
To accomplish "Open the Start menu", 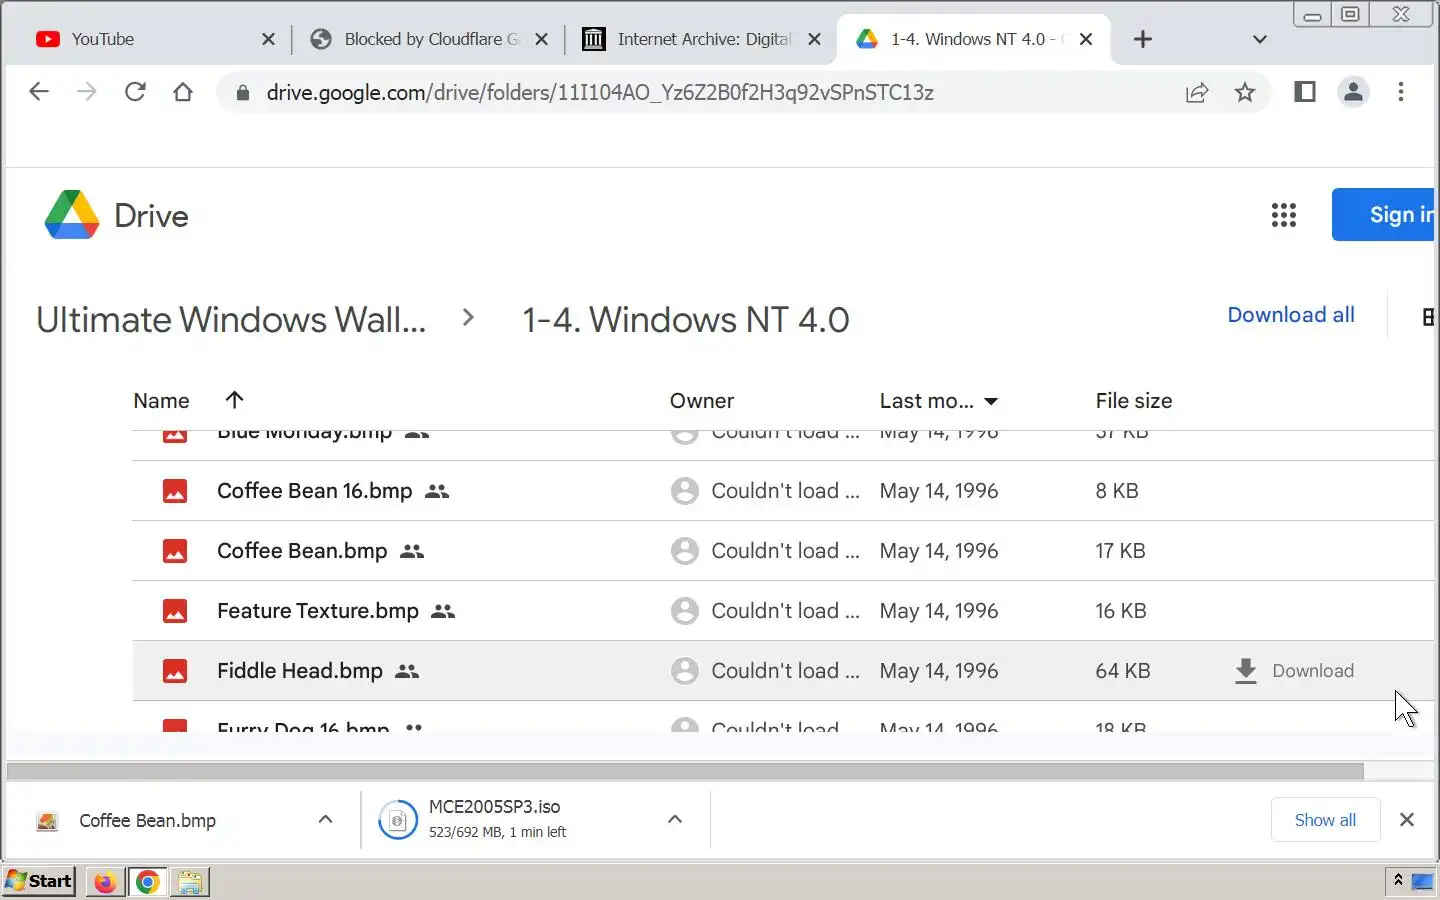I will 39,881.
